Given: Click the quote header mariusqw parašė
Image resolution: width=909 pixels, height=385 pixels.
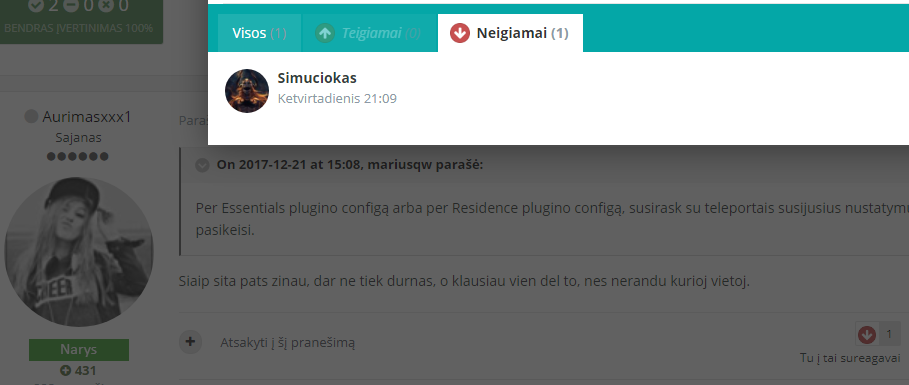Looking at the screenshot, I should click(350, 165).
